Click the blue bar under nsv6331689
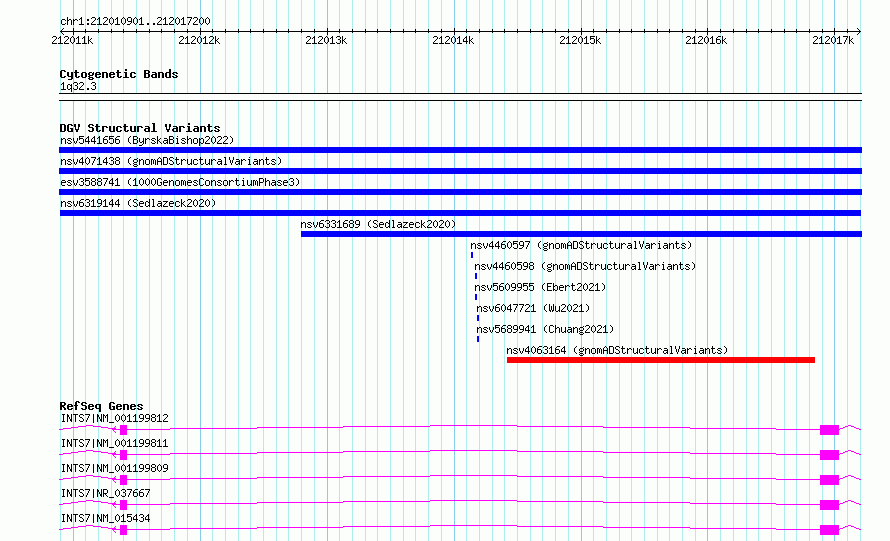This screenshot has height=541, width=890. click(x=581, y=234)
